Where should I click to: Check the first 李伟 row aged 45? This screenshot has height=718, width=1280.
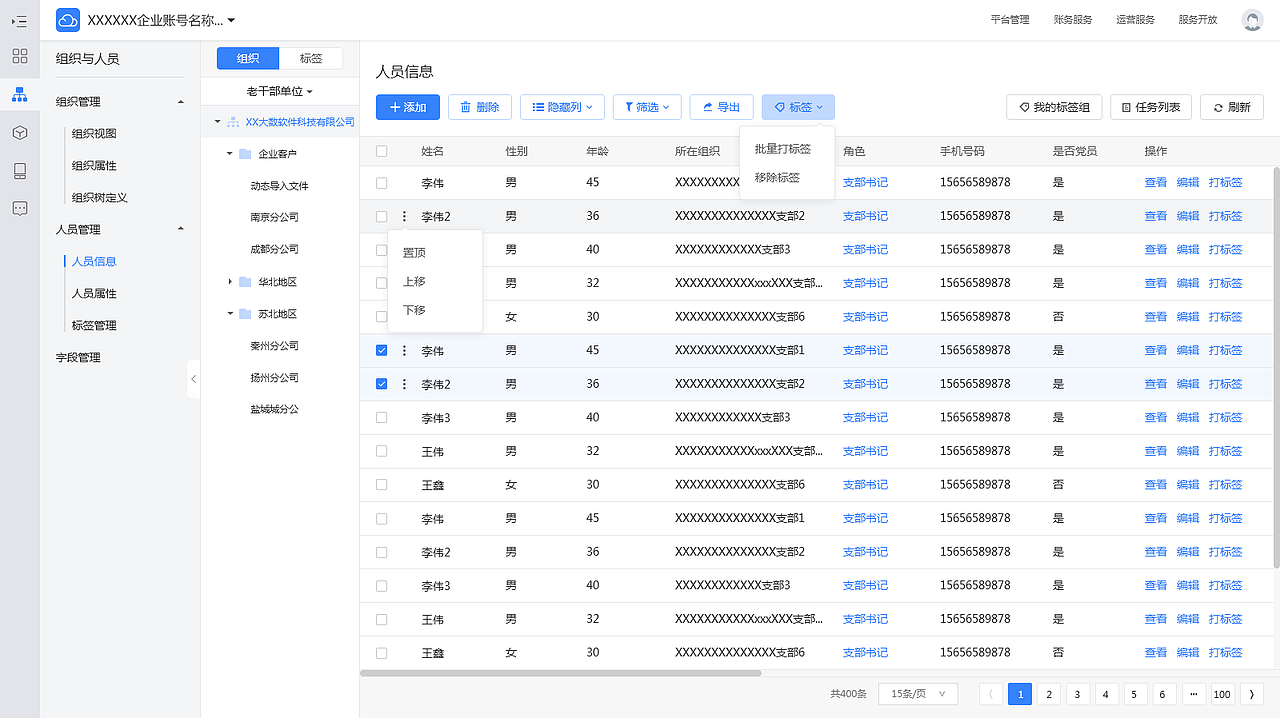click(x=381, y=183)
